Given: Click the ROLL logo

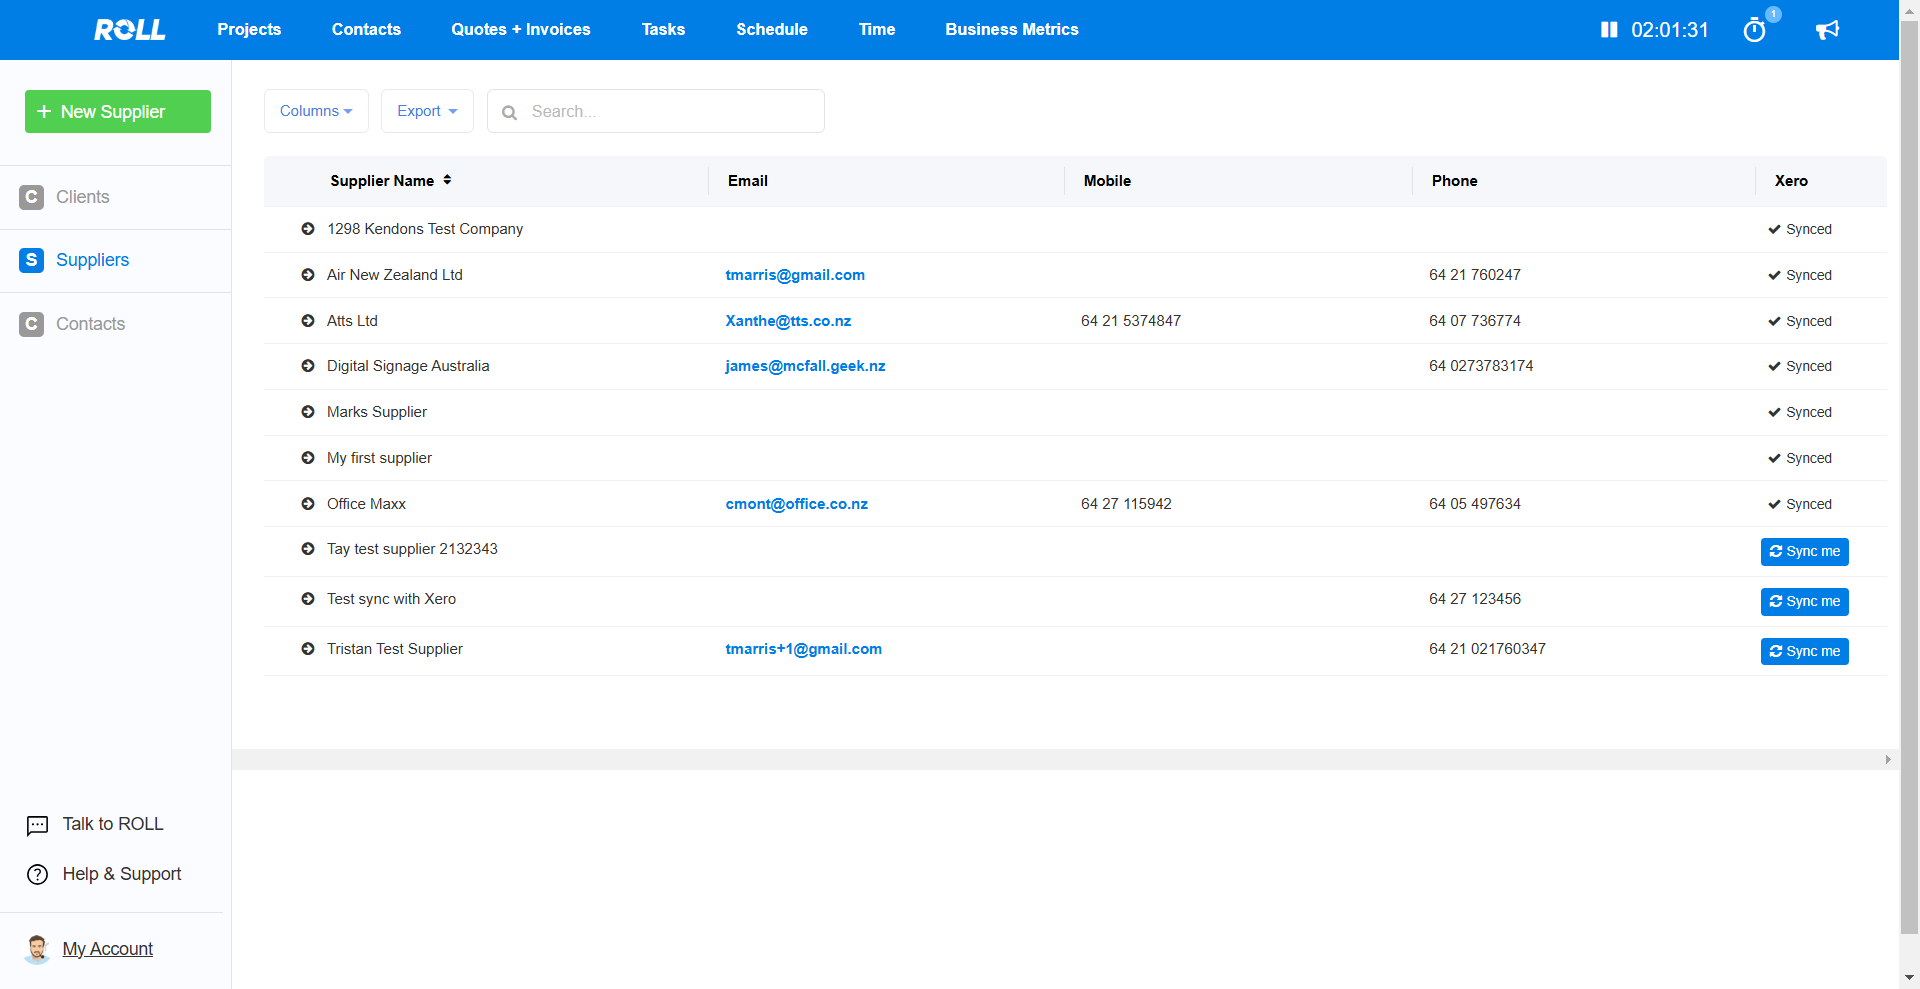Looking at the screenshot, I should tap(130, 30).
